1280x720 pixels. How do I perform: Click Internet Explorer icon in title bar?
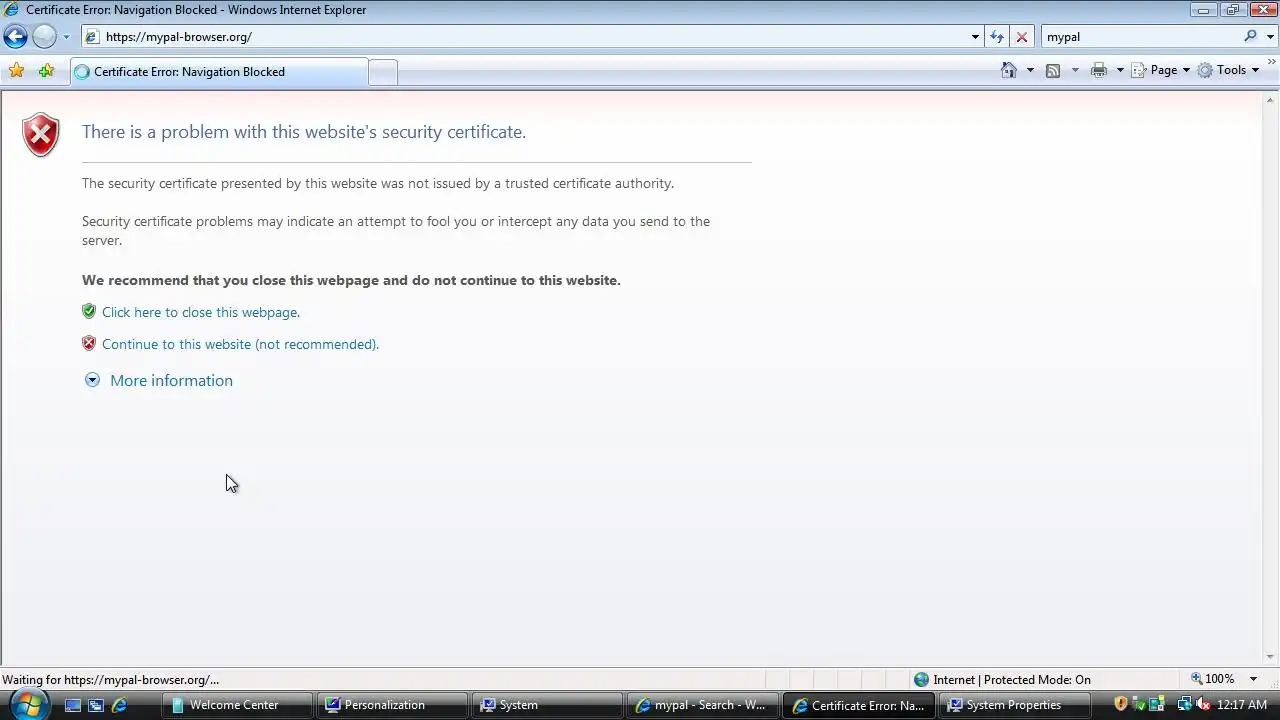pyautogui.click(x=12, y=10)
